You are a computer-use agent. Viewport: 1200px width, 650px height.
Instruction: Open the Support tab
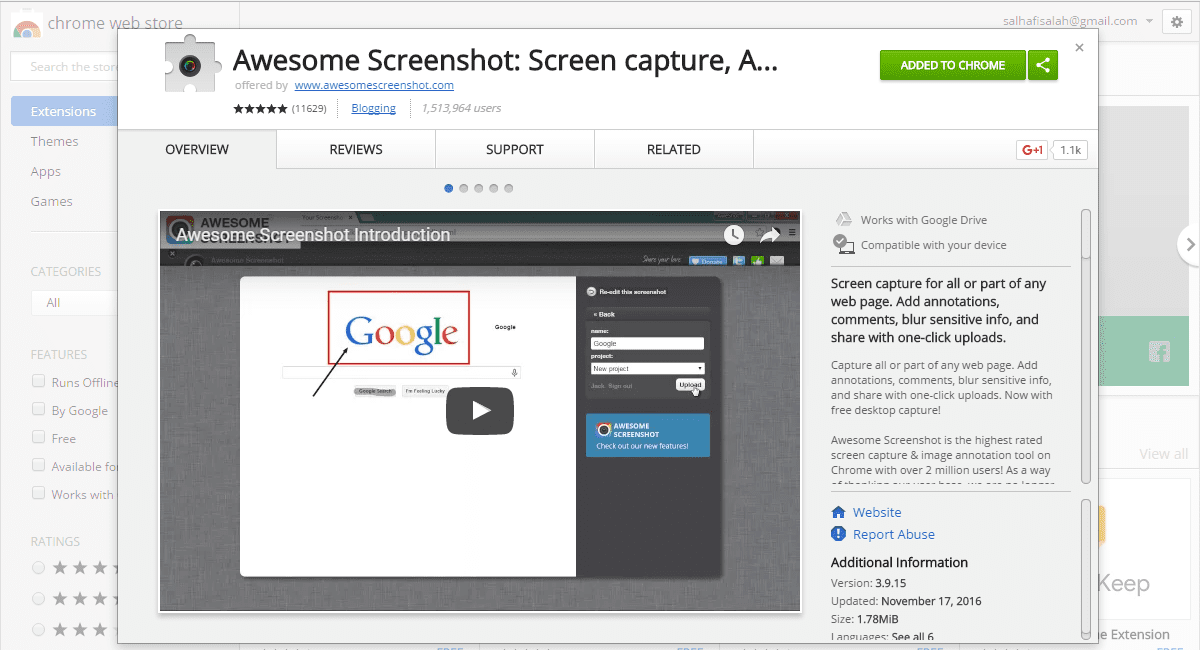pos(515,149)
